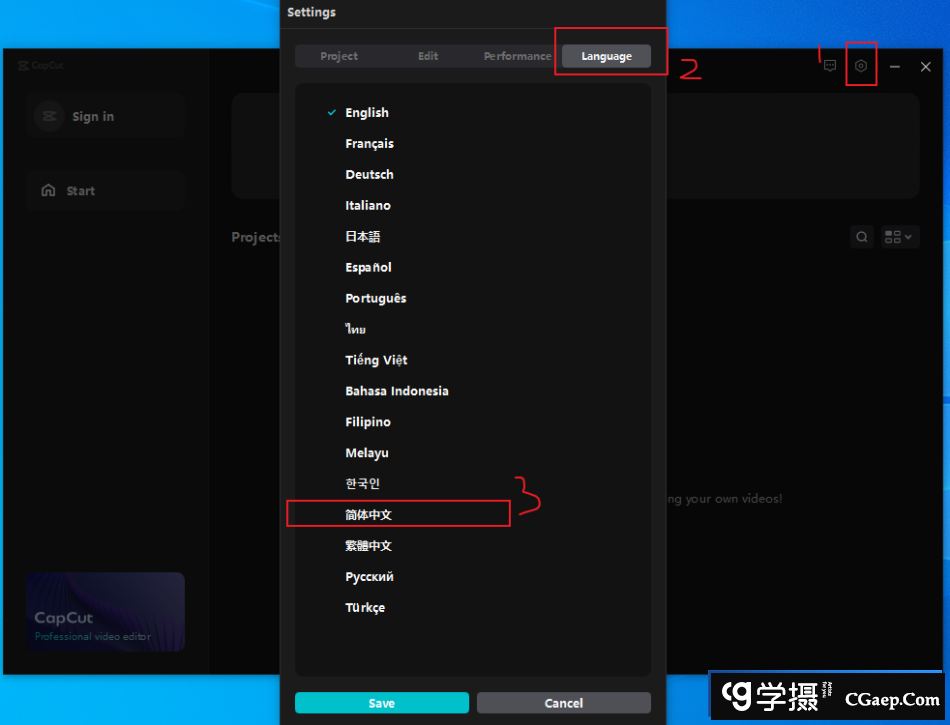Switch to the Language tab

tap(606, 56)
